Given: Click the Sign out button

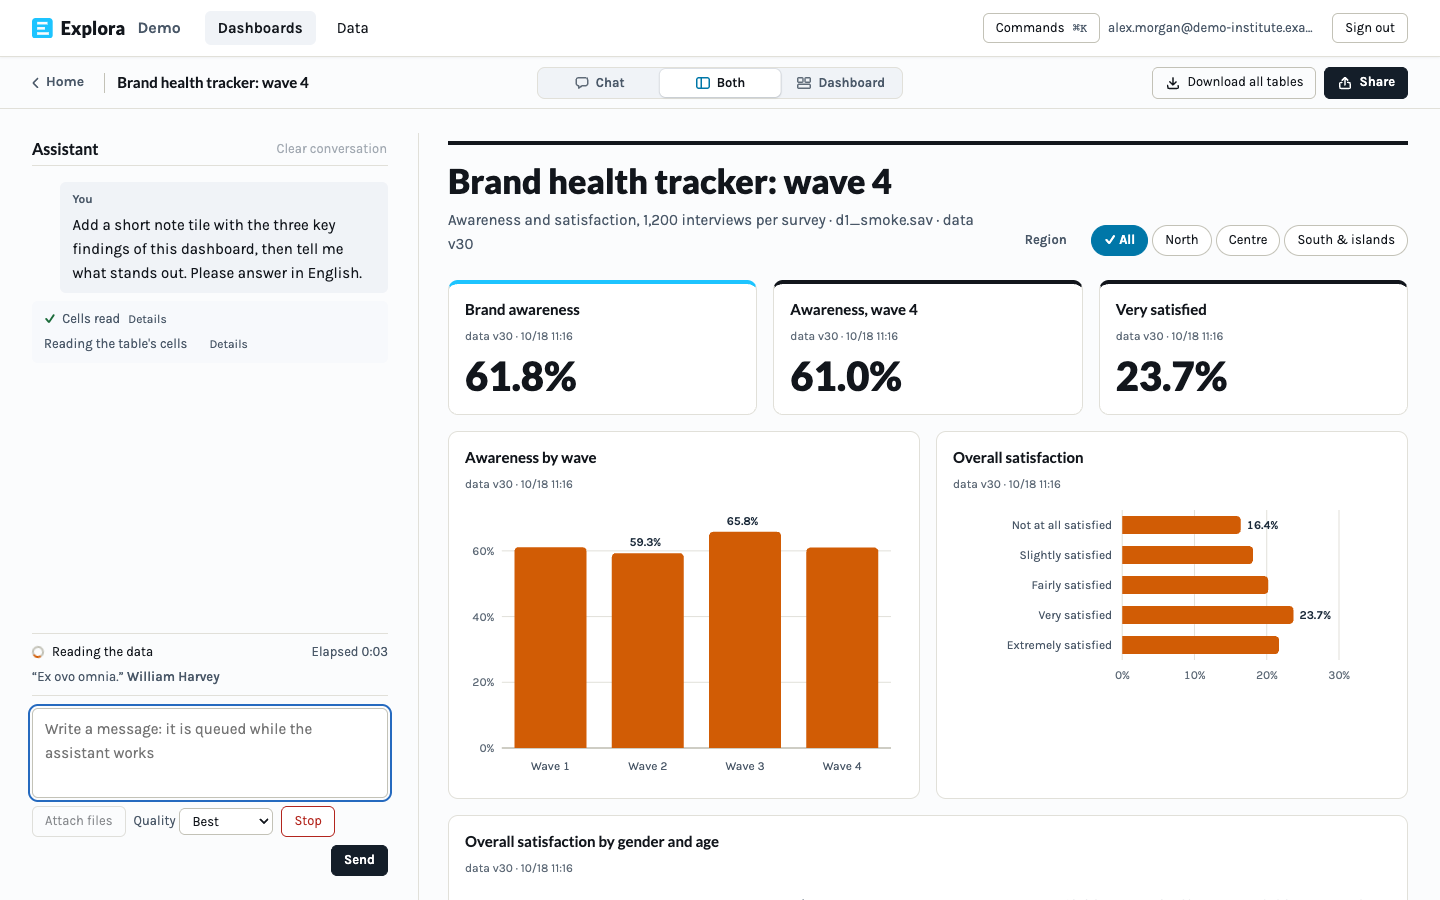Looking at the screenshot, I should coord(1370,28).
